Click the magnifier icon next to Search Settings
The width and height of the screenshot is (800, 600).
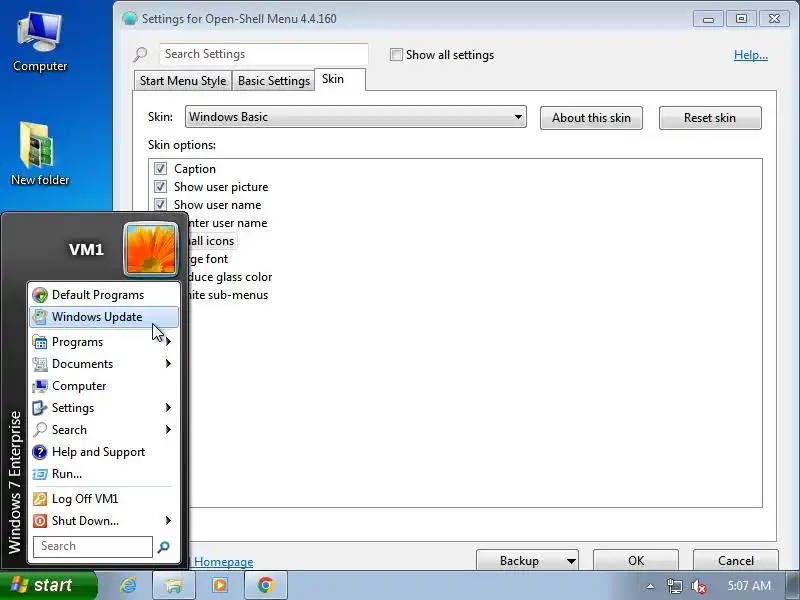tap(140, 54)
